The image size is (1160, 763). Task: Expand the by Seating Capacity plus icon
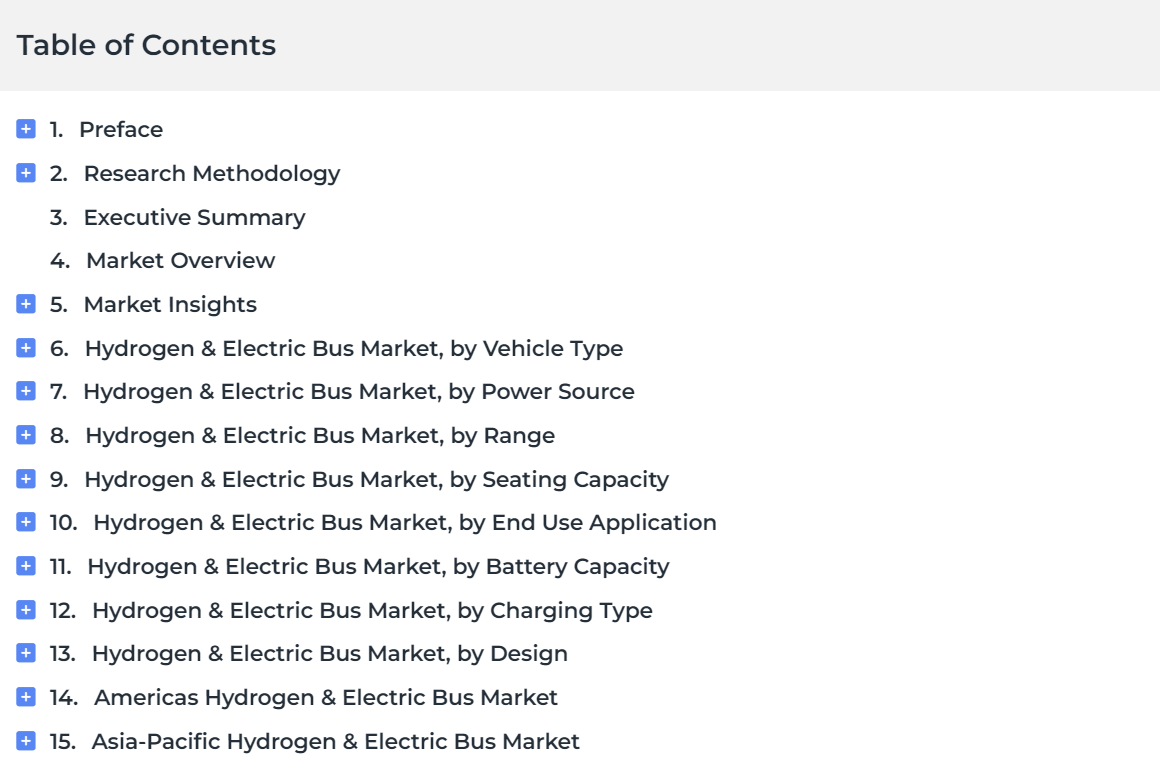pos(26,478)
